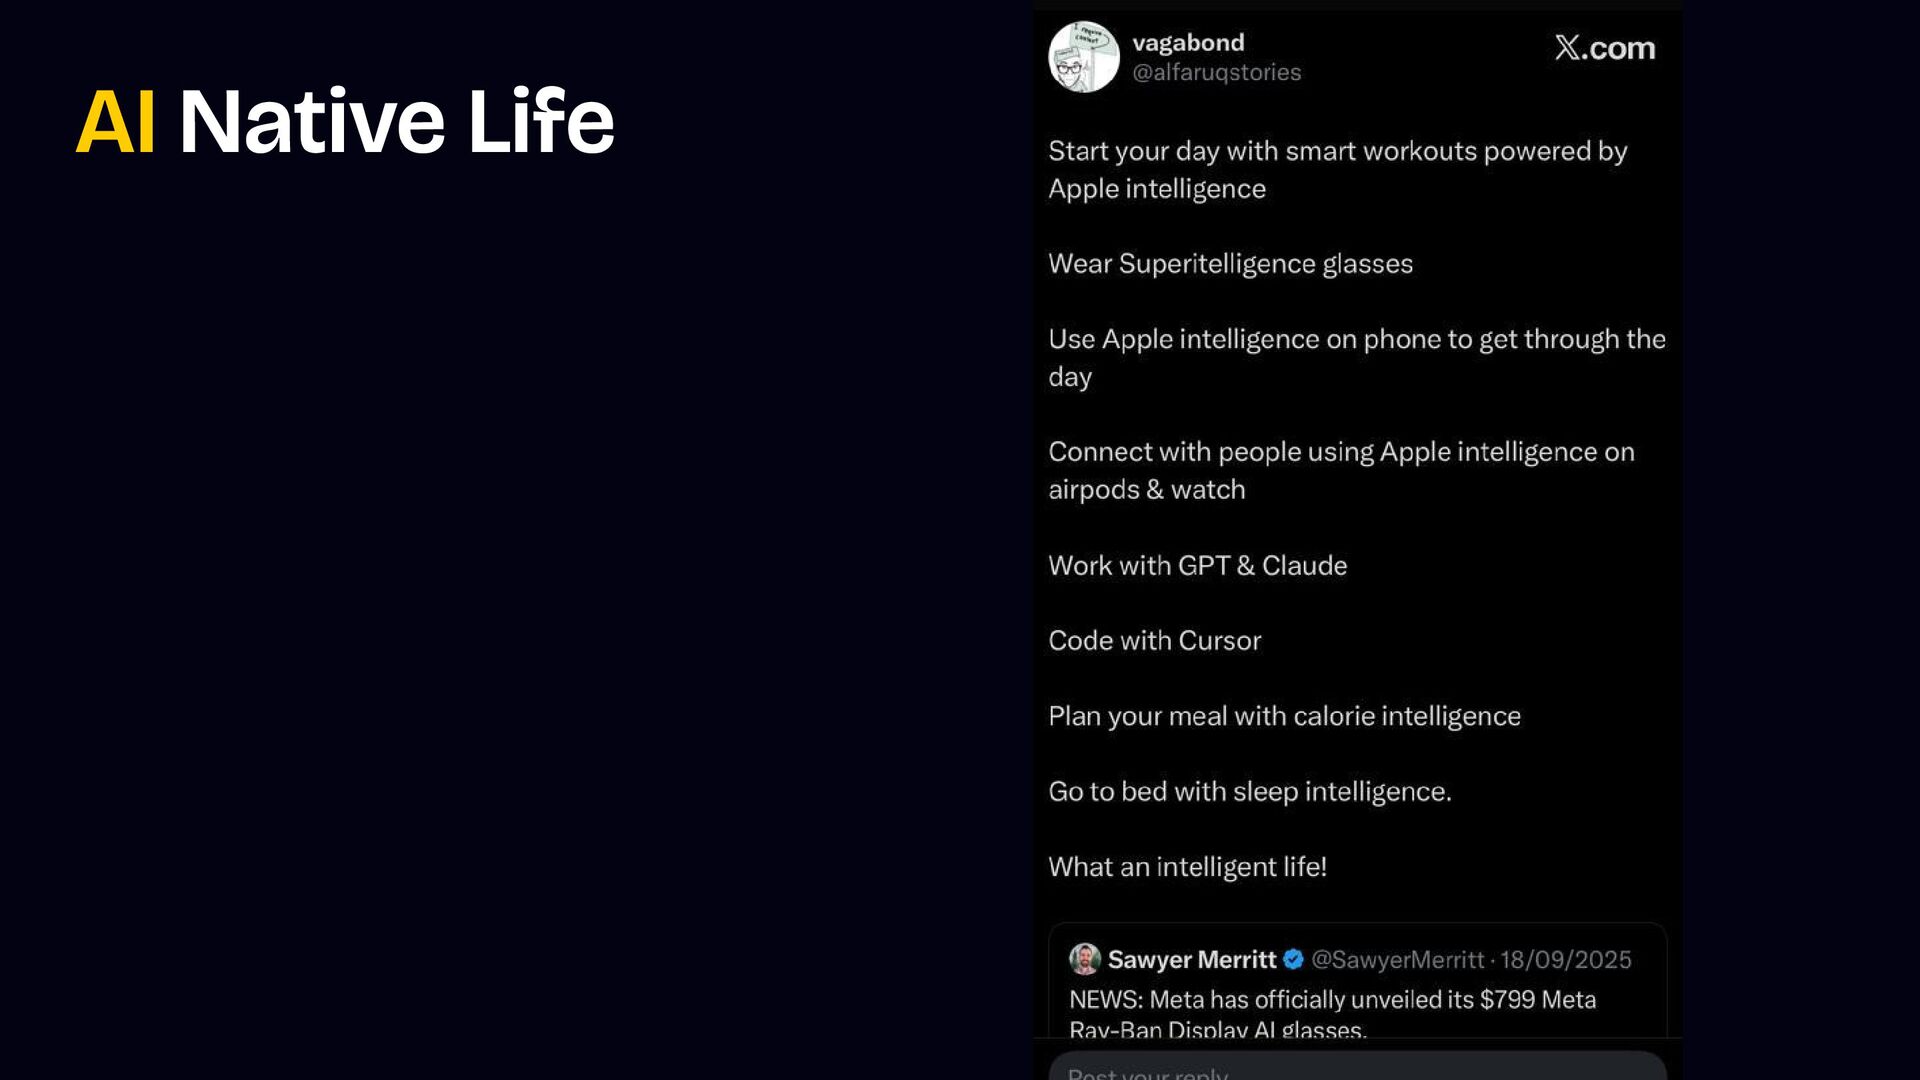
Task: Click the "Start your day with smart workouts" line
Action: click(1337, 152)
